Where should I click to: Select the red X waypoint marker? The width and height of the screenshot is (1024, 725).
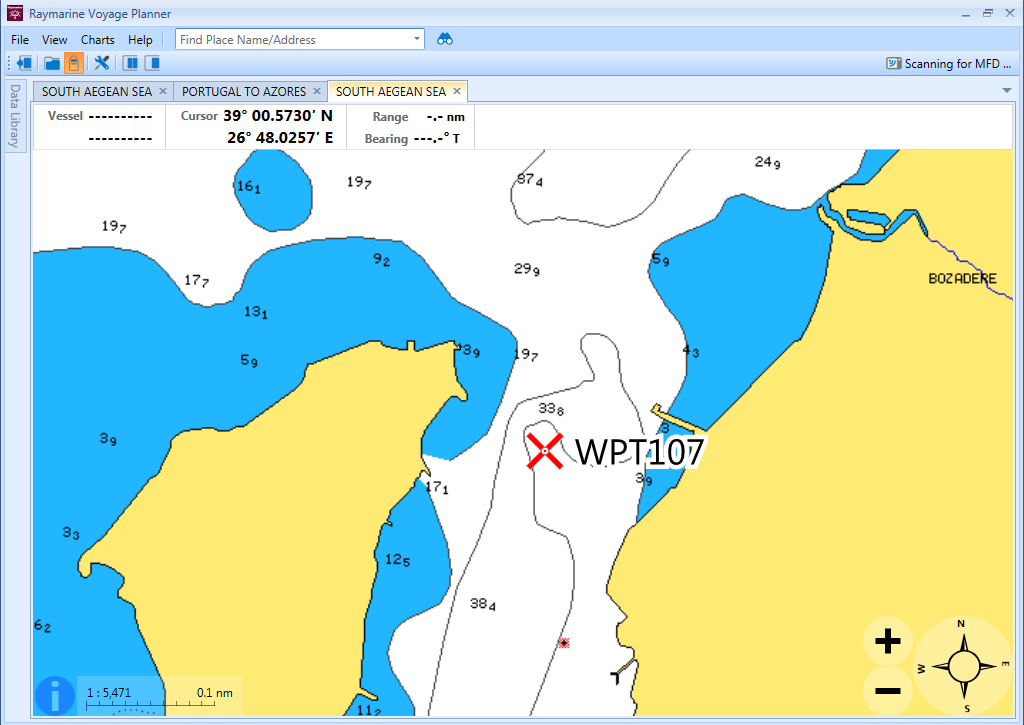coord(545,451)
